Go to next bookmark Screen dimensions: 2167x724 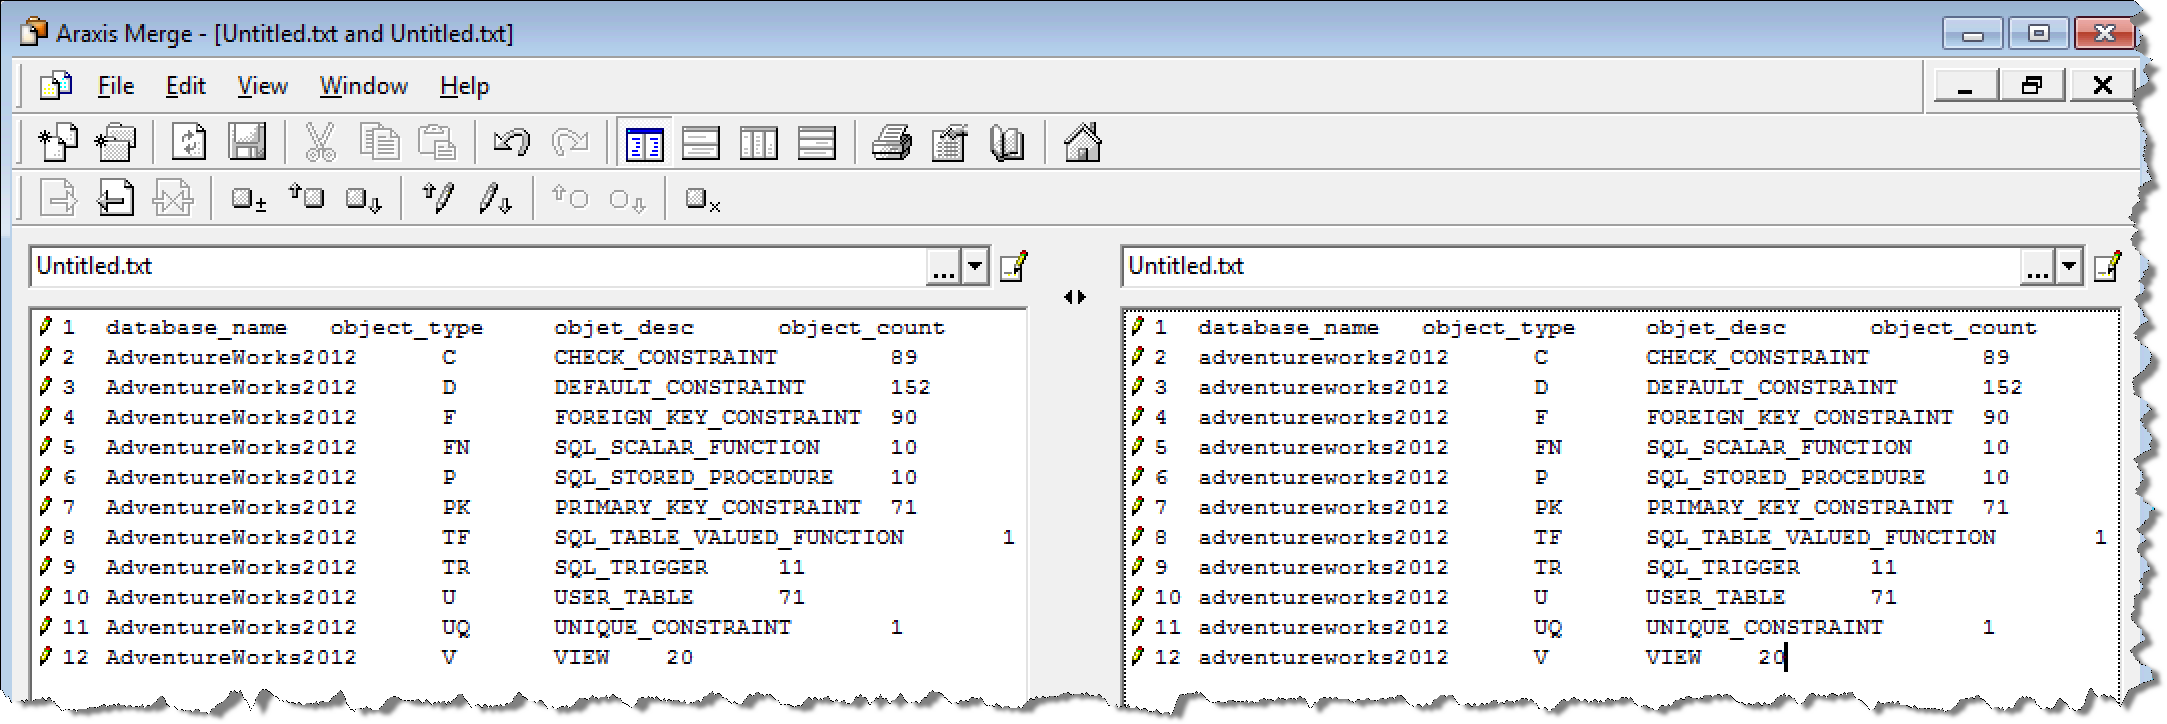(364, 200)
